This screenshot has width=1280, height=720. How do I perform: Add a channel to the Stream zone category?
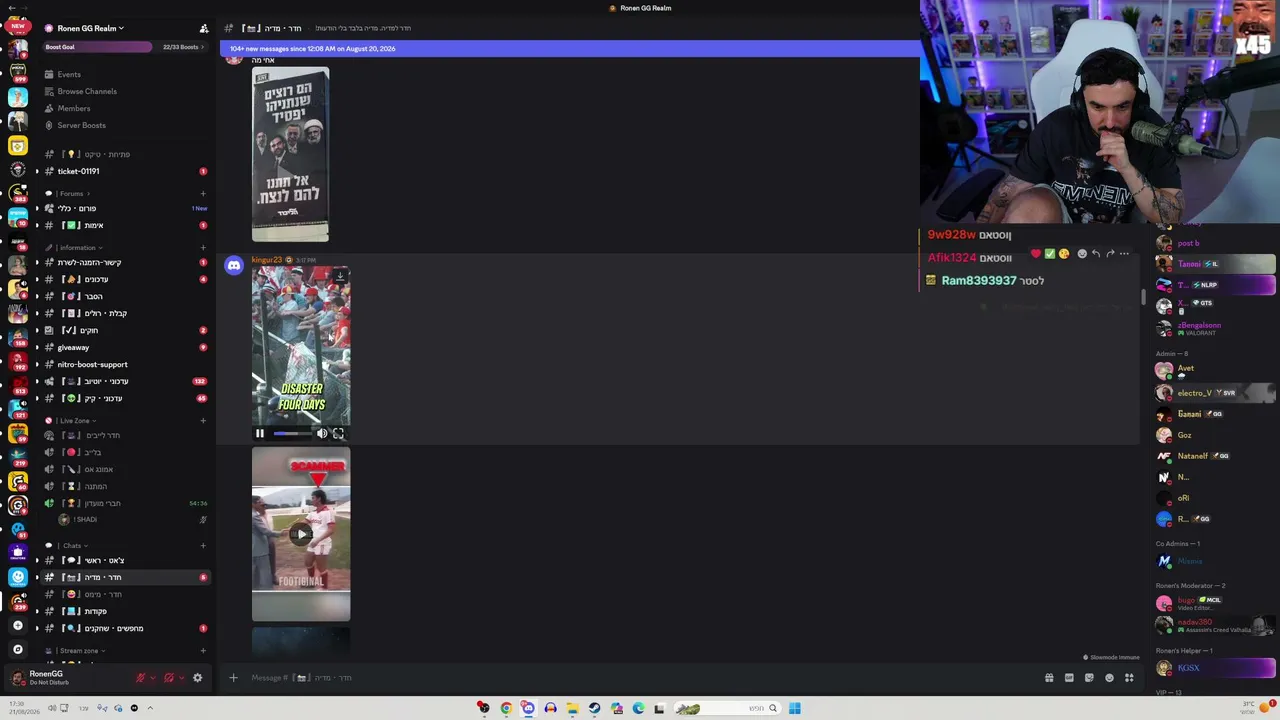(x=203, y=651)
